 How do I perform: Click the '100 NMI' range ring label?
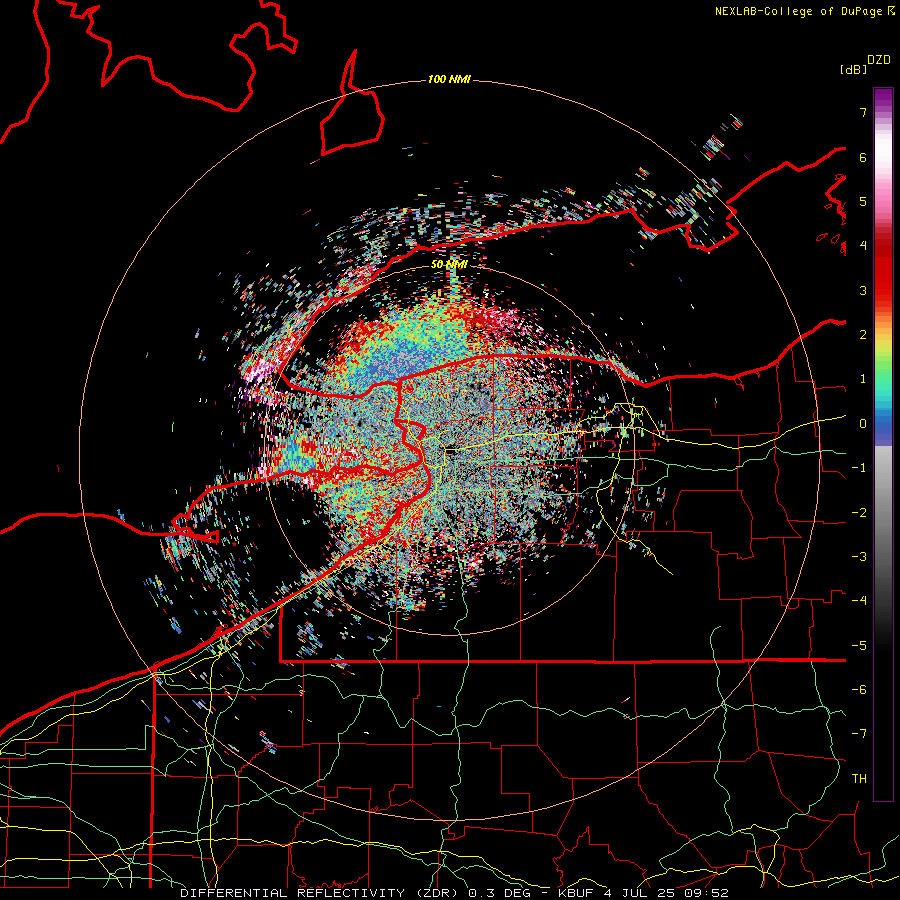click(449, 79)
